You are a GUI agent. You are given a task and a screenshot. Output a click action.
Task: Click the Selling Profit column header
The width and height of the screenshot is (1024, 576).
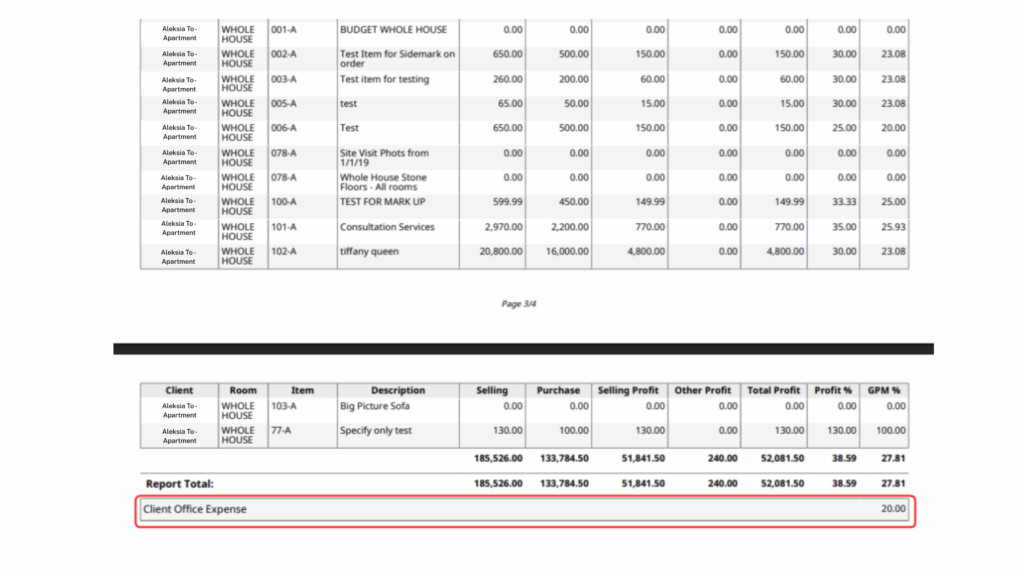[x=628, y=390]
